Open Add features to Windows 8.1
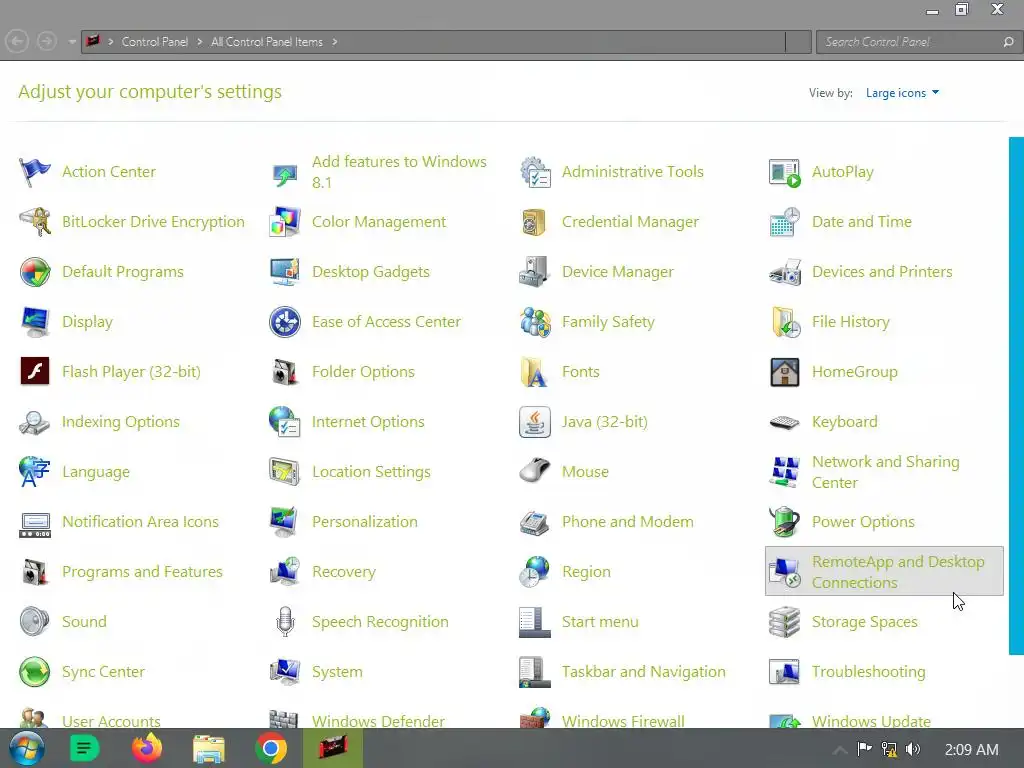 399,172
